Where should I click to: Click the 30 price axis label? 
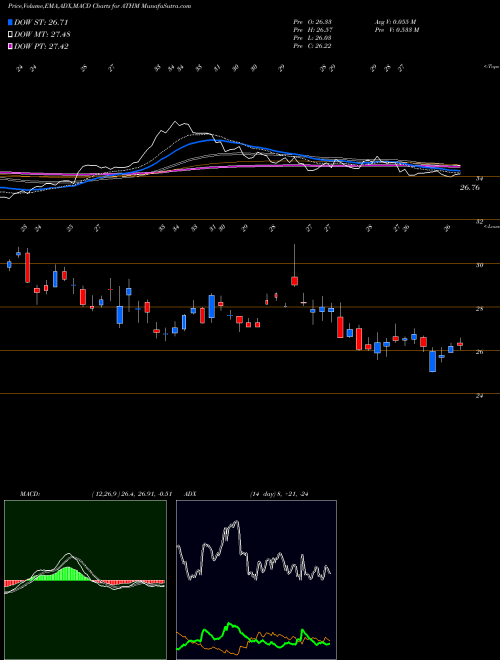click(479, 265)
